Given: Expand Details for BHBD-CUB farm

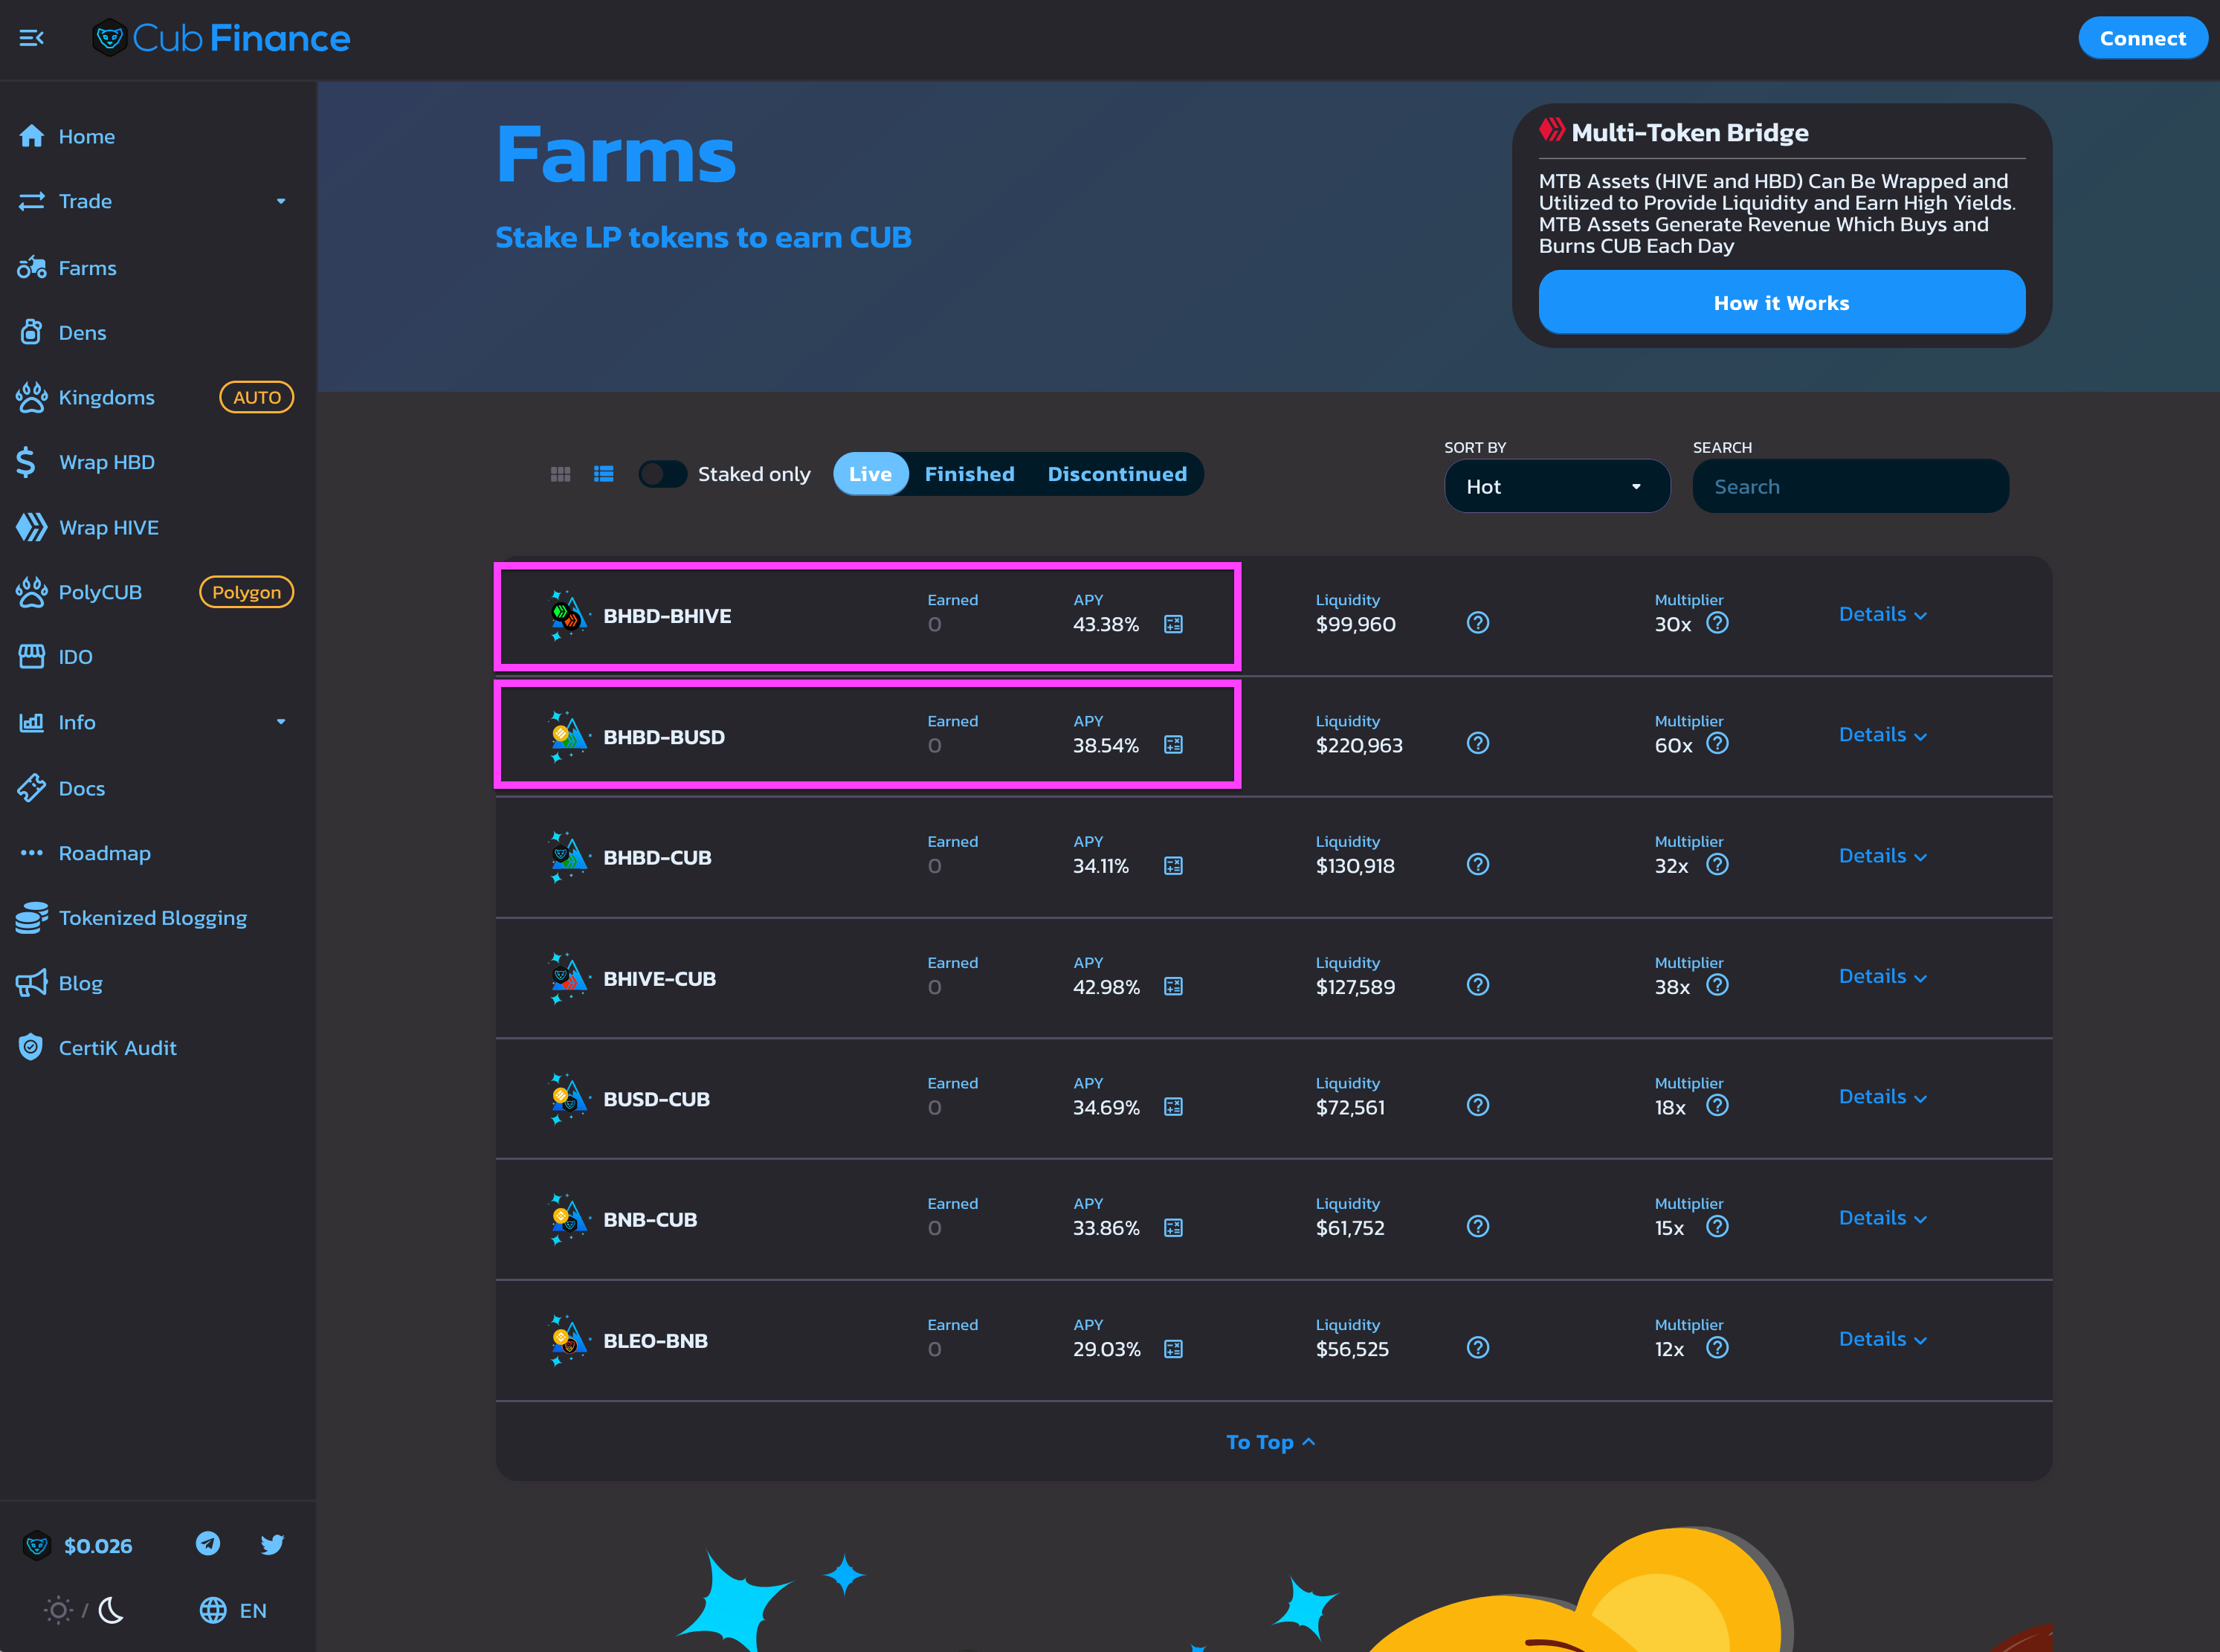Looking at the screenshot, I should point(1882,856).
